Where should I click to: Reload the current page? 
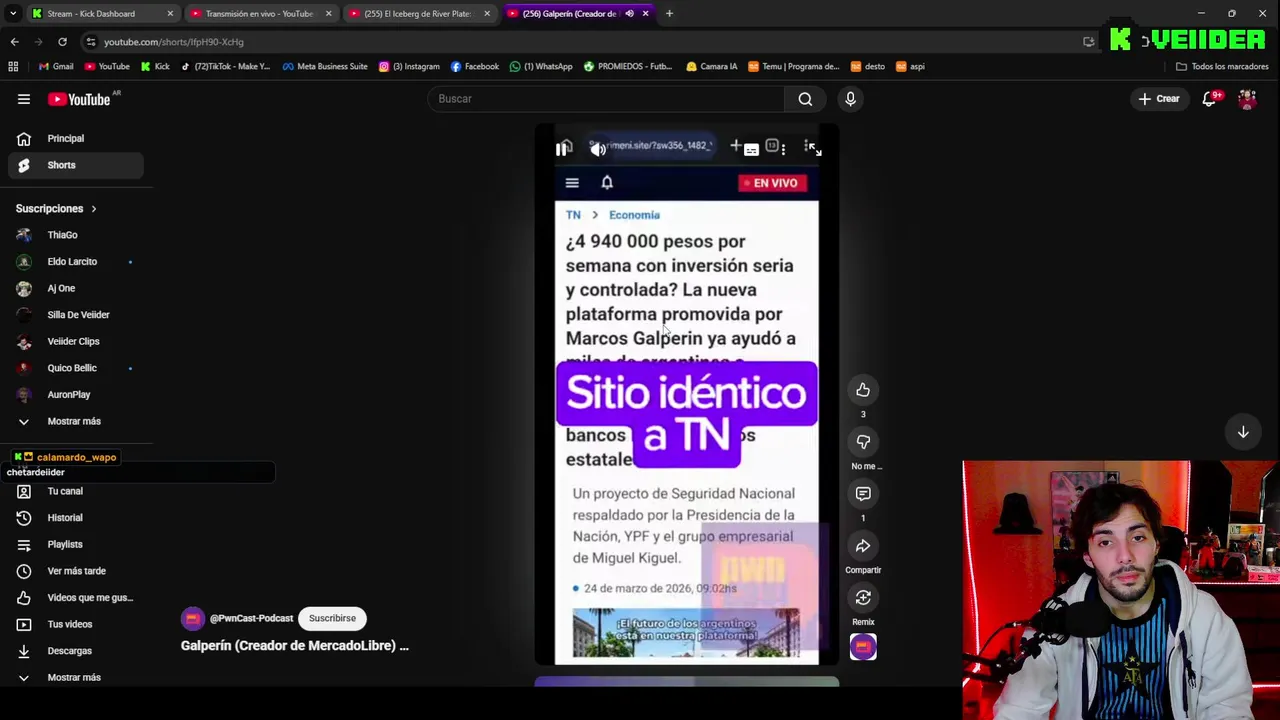tap(62, 42)
